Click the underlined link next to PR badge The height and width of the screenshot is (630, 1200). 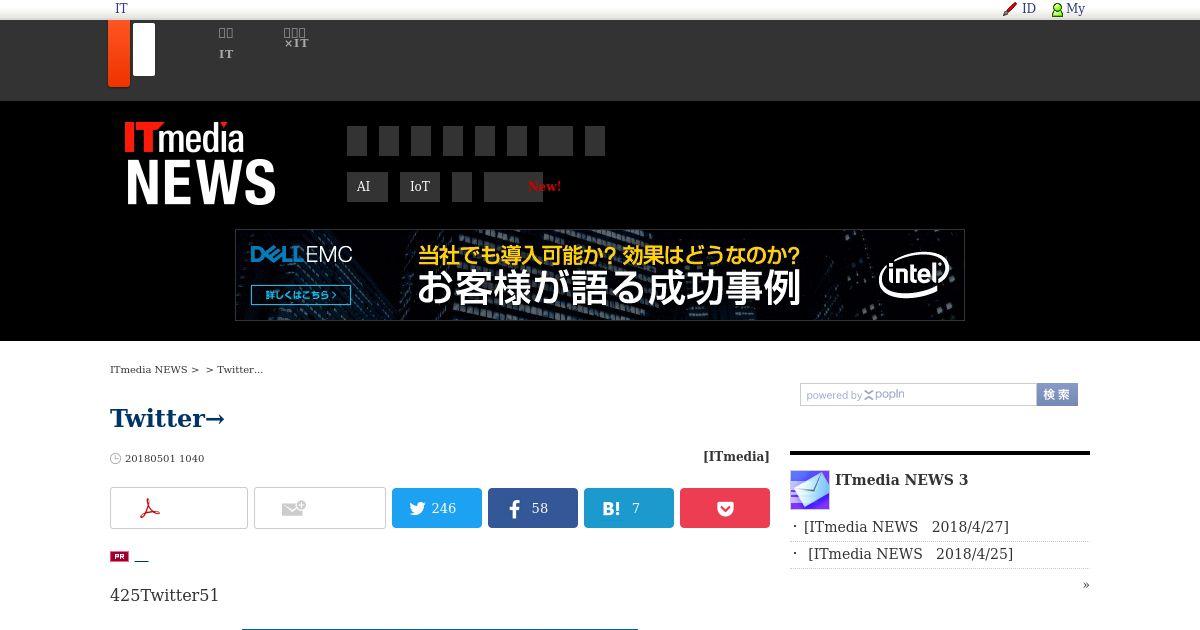[x=141, y=557]
